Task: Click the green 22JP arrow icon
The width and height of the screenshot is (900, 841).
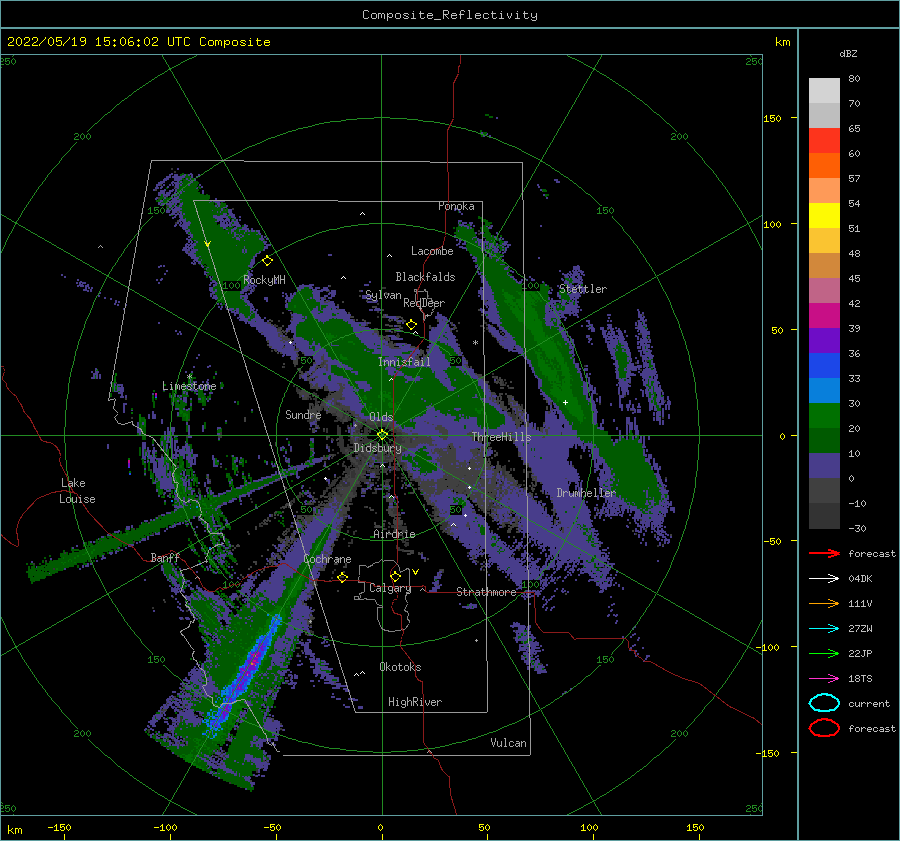Action: point(824,653)
